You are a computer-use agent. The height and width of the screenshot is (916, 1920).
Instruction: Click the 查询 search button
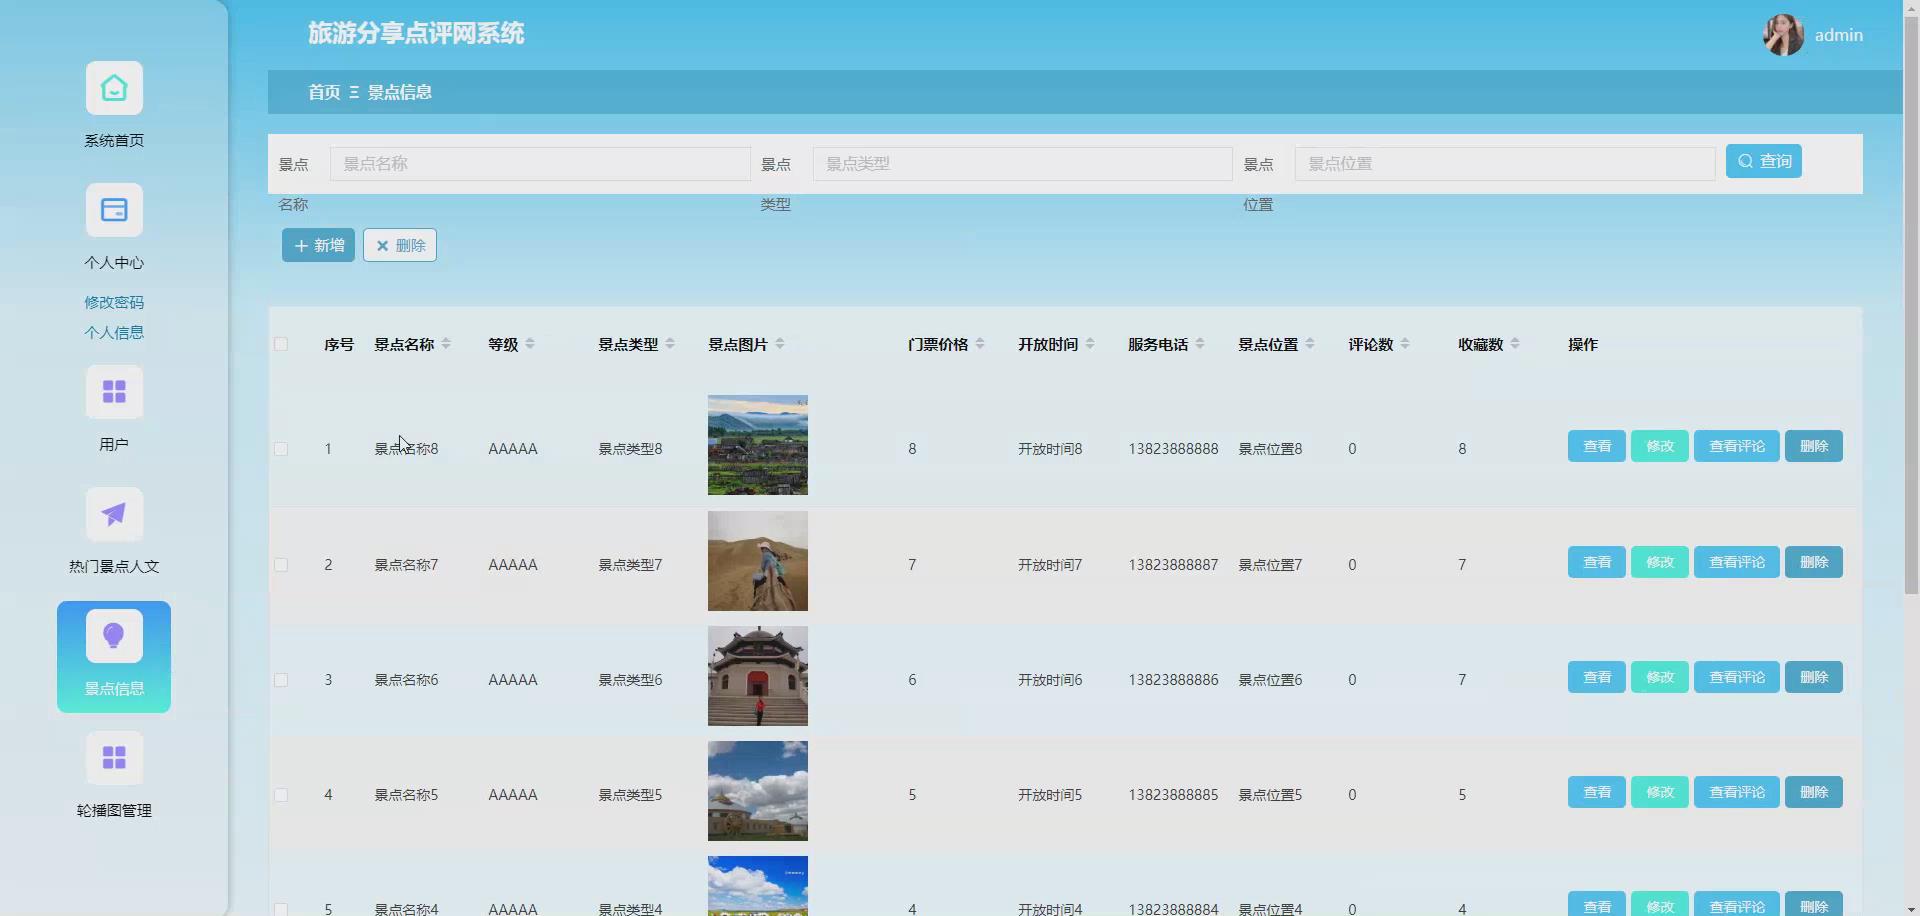[1763, 161]
